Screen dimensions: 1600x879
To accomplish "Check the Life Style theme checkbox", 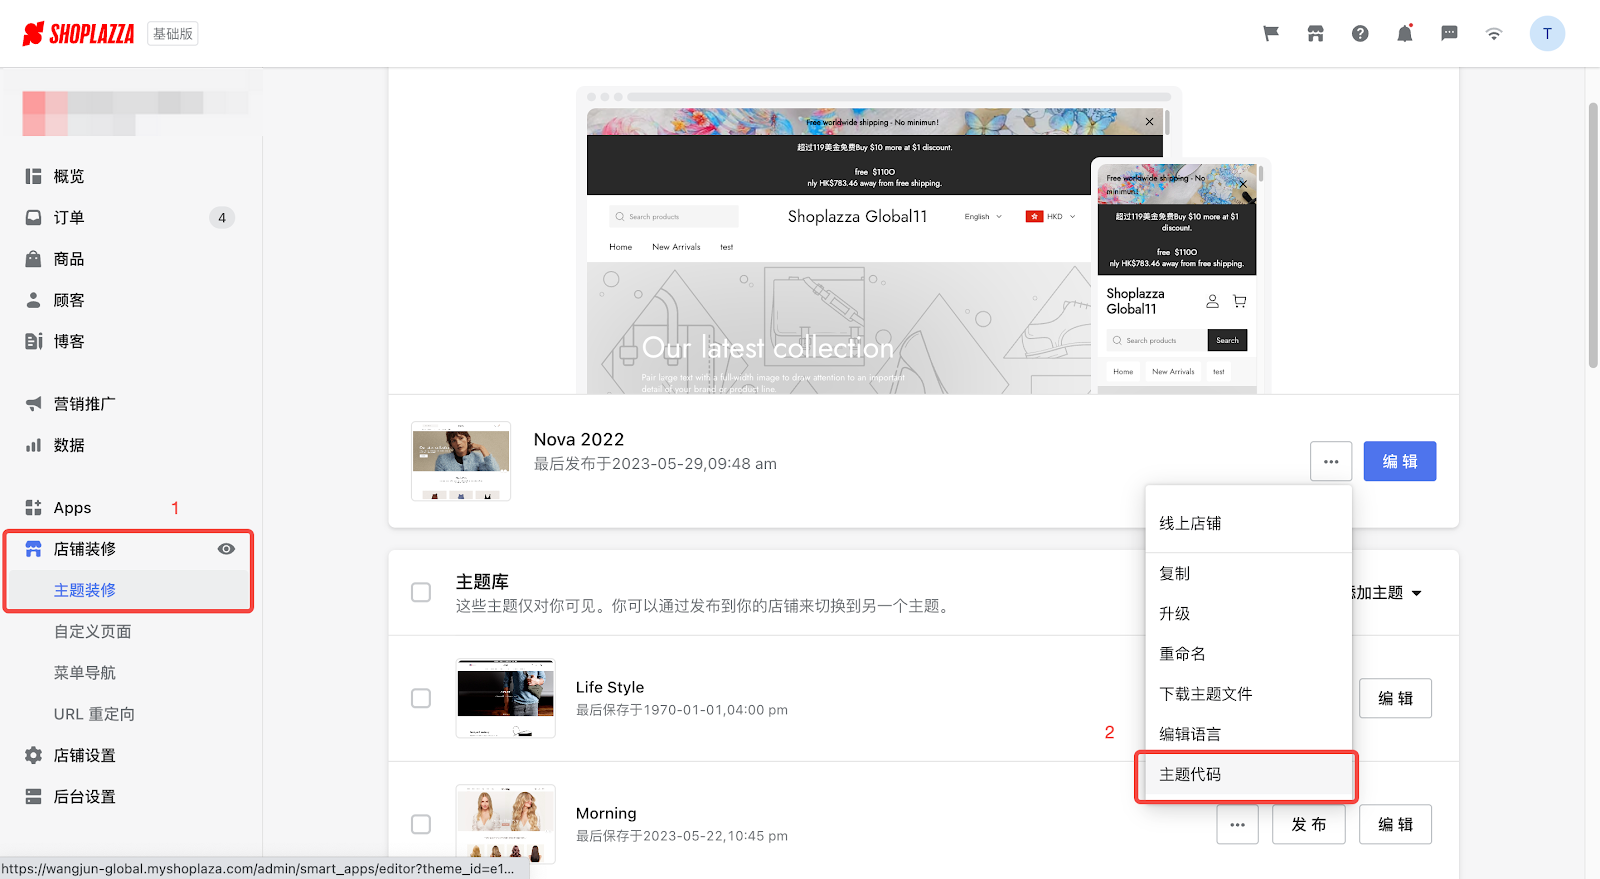I will coord(421,698).
